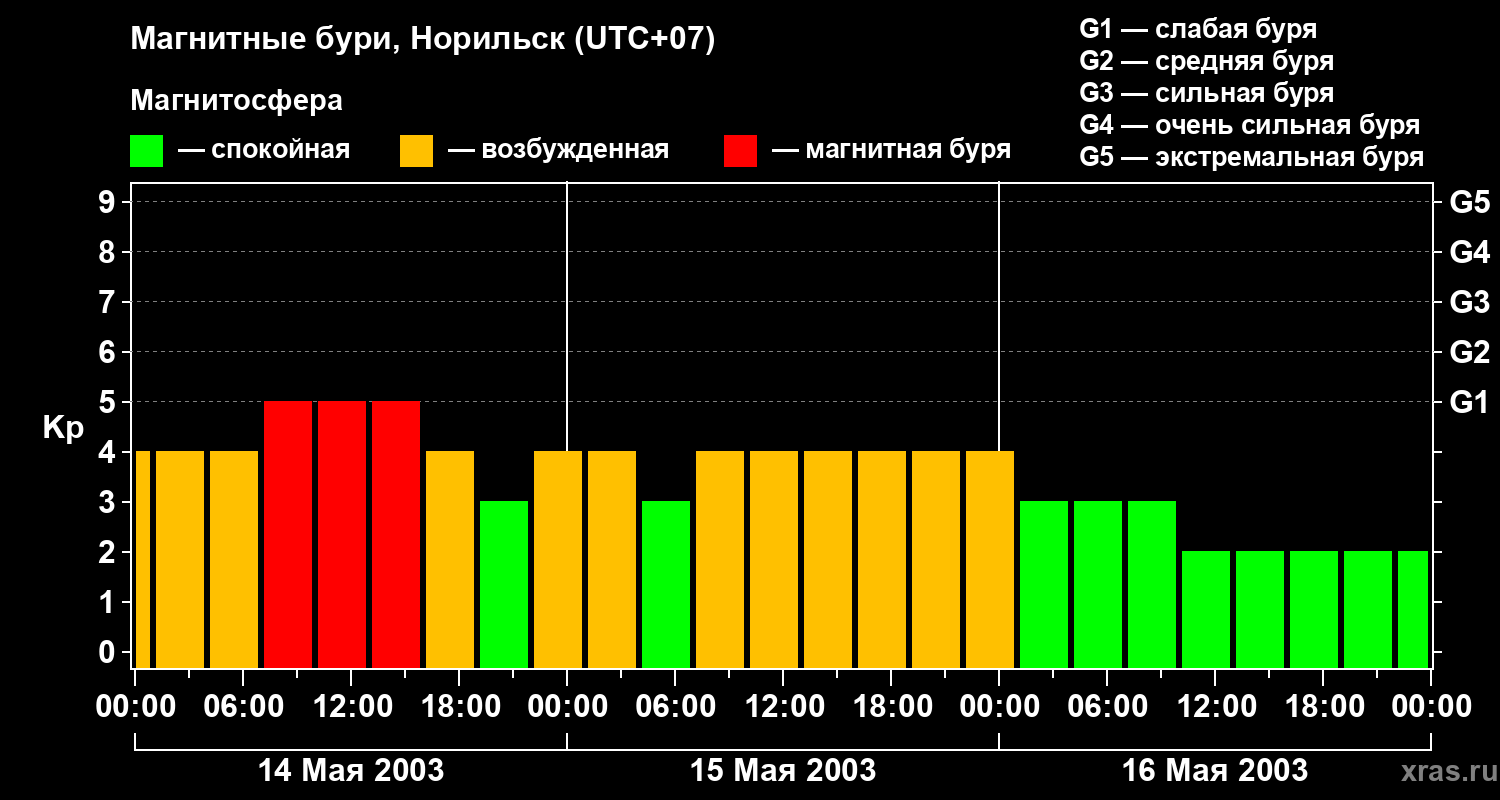
Task: Click the 'Kp' axis title
Action: click(x=63, y=428)
